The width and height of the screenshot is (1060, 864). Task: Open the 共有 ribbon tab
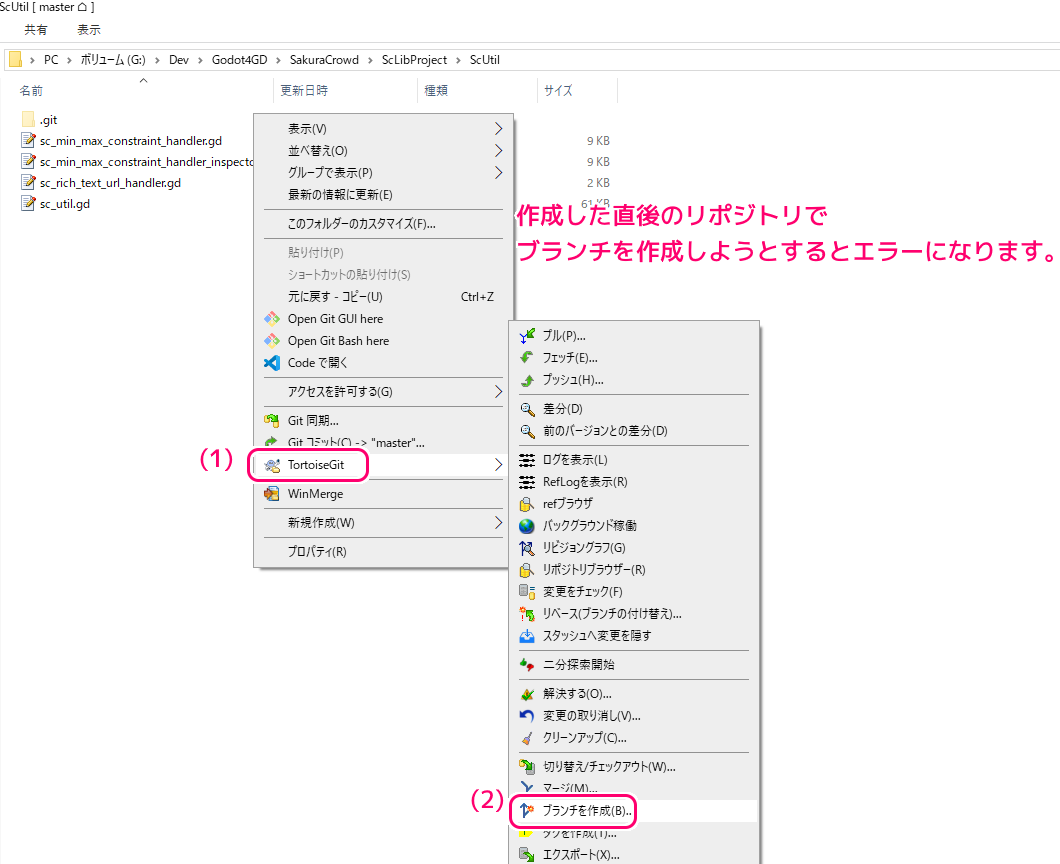[x=36, y=30]
